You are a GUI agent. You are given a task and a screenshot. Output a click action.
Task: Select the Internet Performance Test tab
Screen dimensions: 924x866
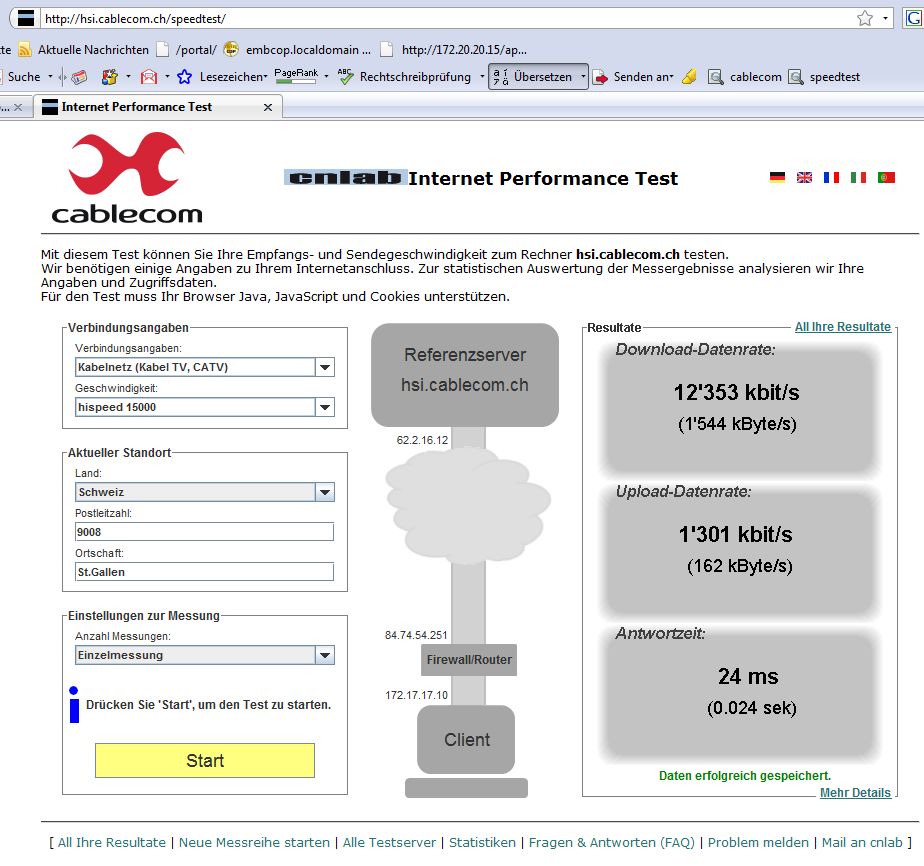(x=137, y=107)
